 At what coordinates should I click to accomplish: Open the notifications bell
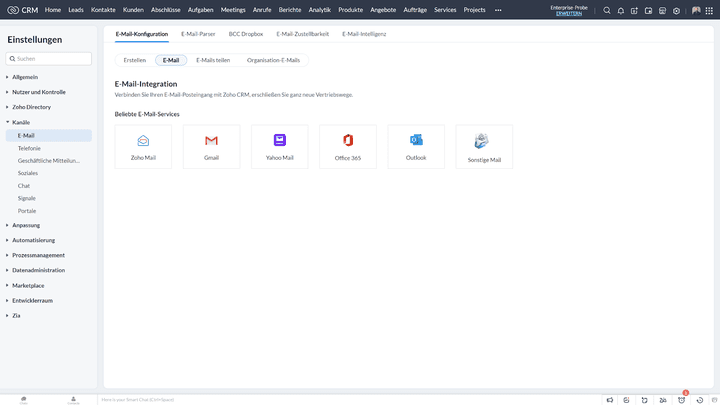[621, 10]
